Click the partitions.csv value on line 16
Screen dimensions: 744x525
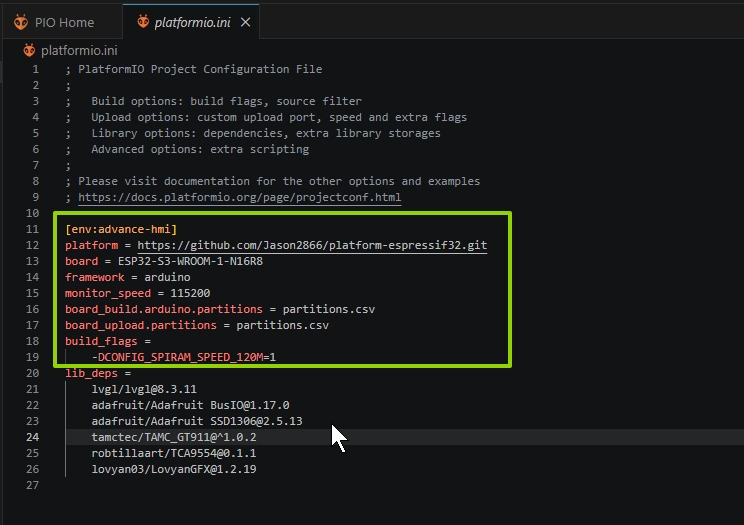click(x=329, y=309)
